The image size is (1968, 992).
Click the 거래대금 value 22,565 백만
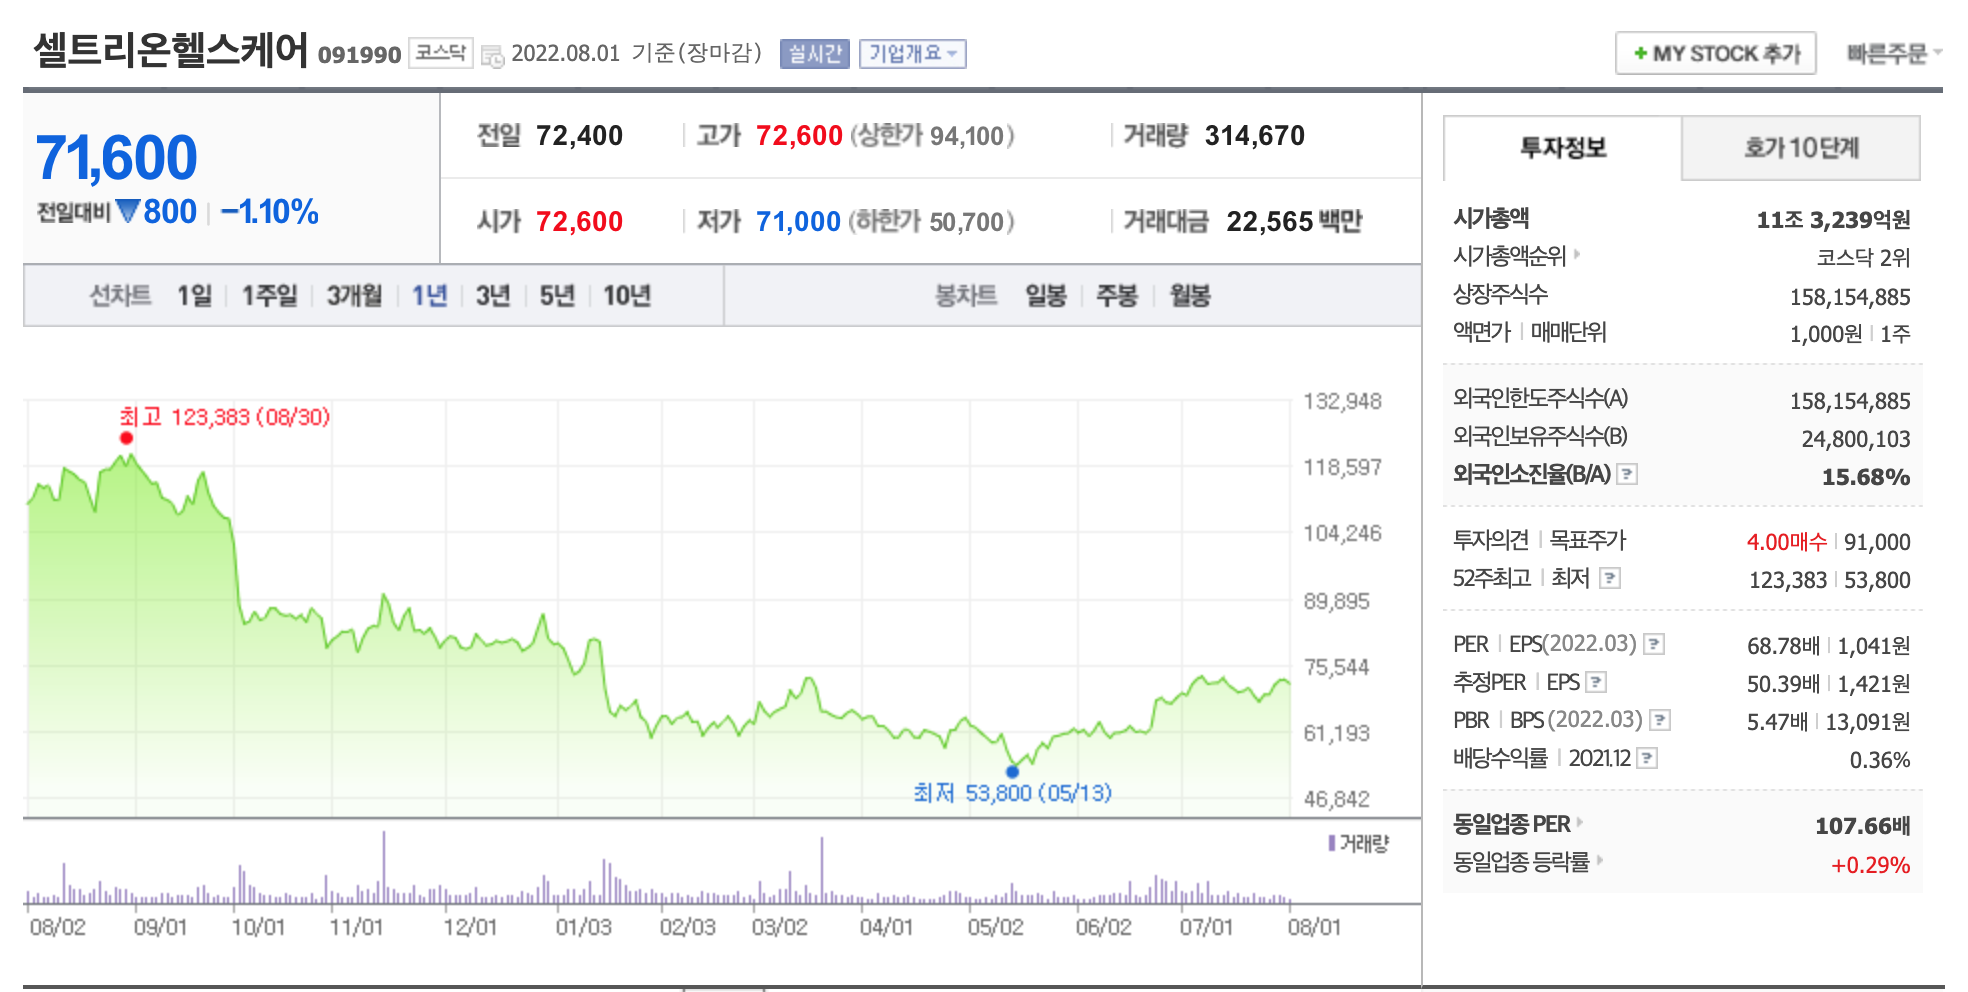click(1294, 221)
